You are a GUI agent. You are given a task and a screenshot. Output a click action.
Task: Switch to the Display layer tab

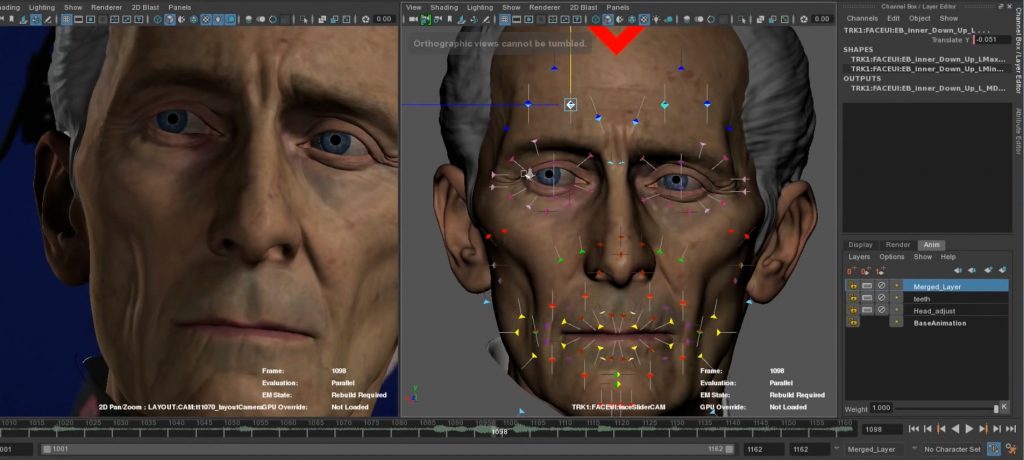[860, 245]
